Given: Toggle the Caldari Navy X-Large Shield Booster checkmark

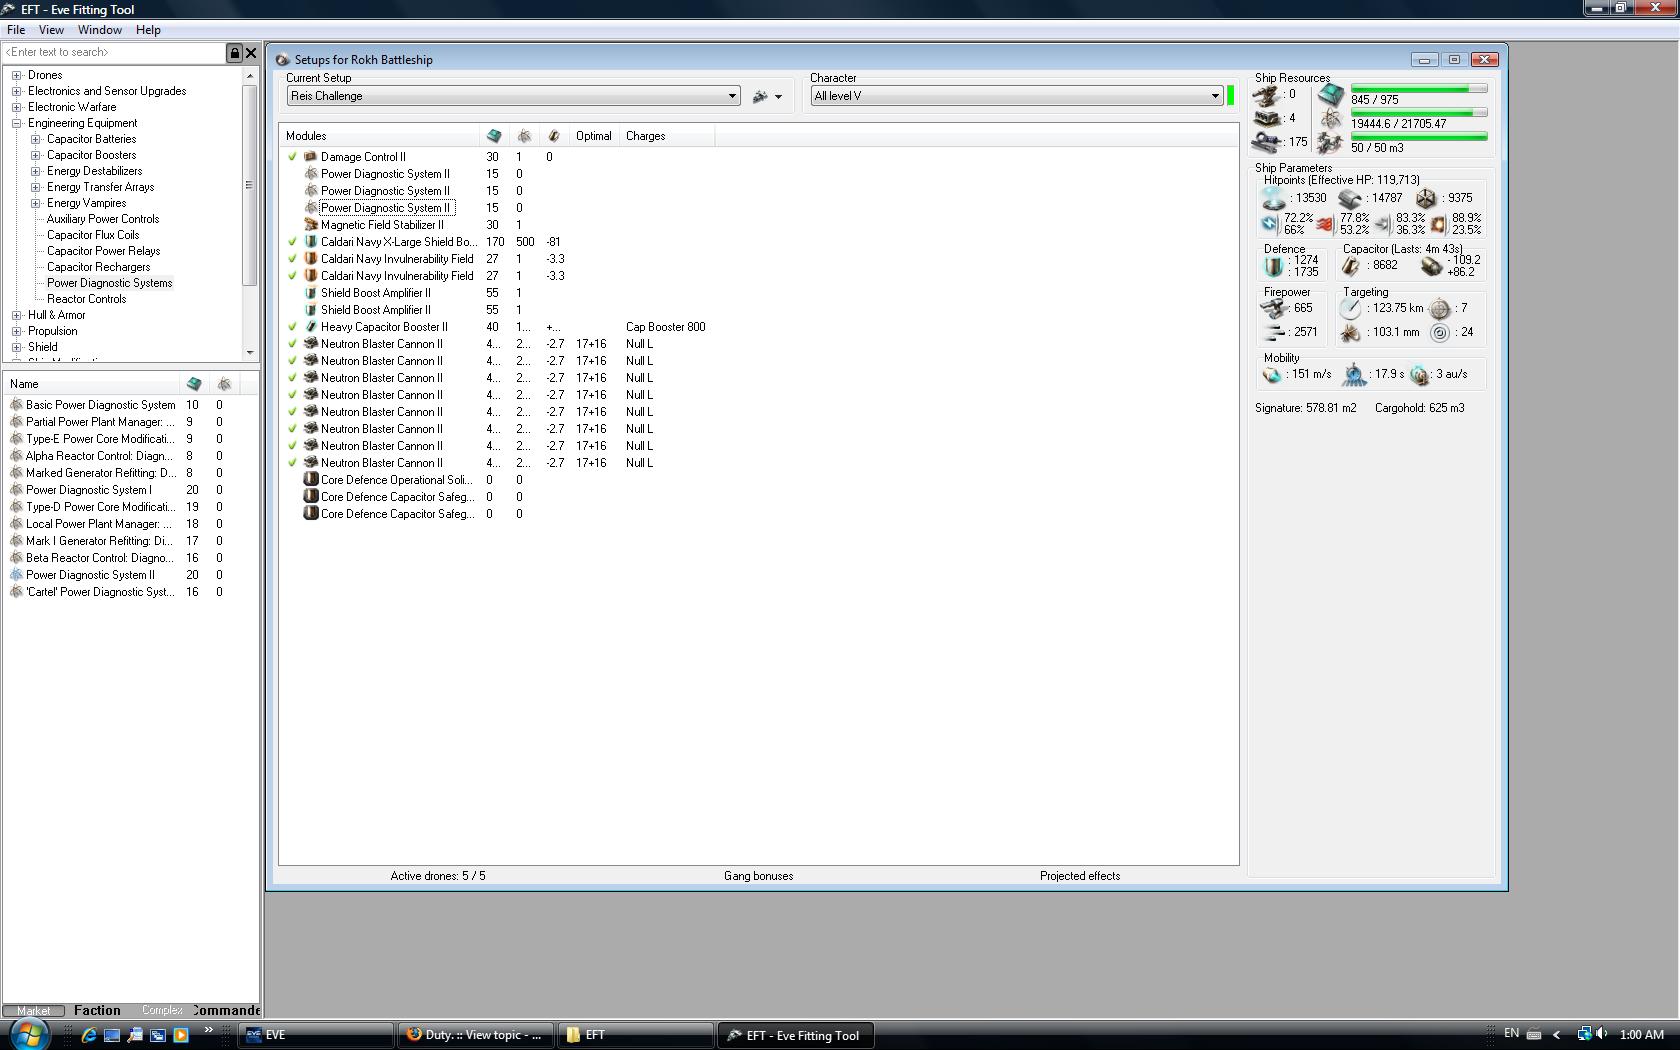Looking at the screenshot, I should point(292,242).
